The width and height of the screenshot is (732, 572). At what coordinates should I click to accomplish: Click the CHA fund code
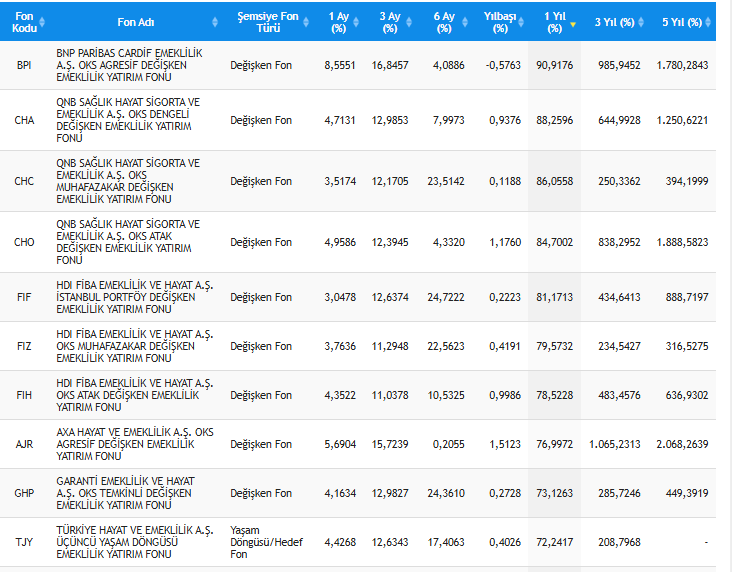pos(24,120)
